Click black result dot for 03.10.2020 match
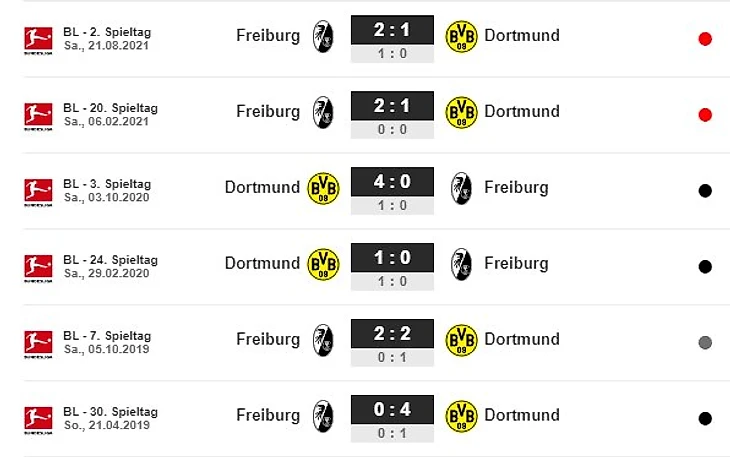 point(705,191)
